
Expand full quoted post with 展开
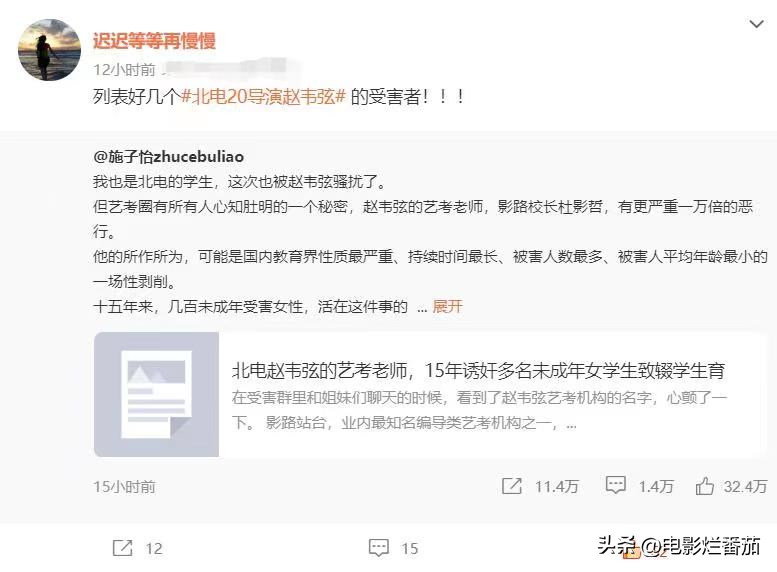pos(447,306)
